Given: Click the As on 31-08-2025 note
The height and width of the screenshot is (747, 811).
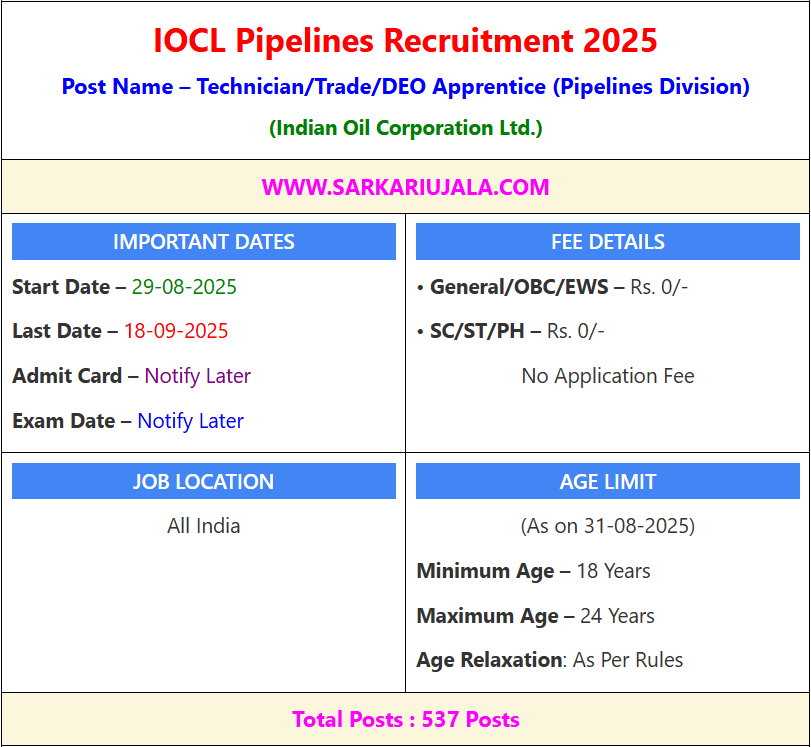Looking at the screenshot, I should click(x=607, y=526).
